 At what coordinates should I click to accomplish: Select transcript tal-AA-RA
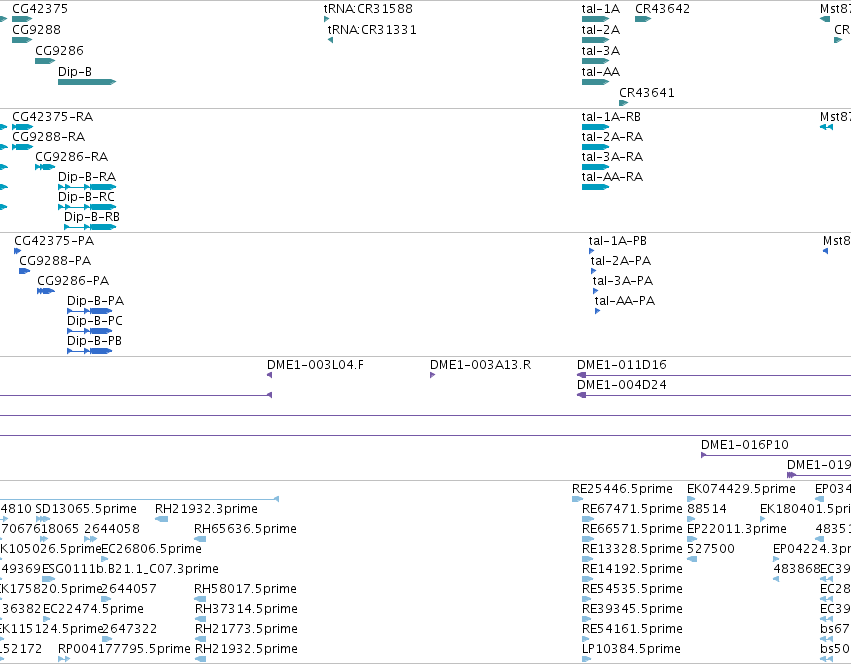612,176
